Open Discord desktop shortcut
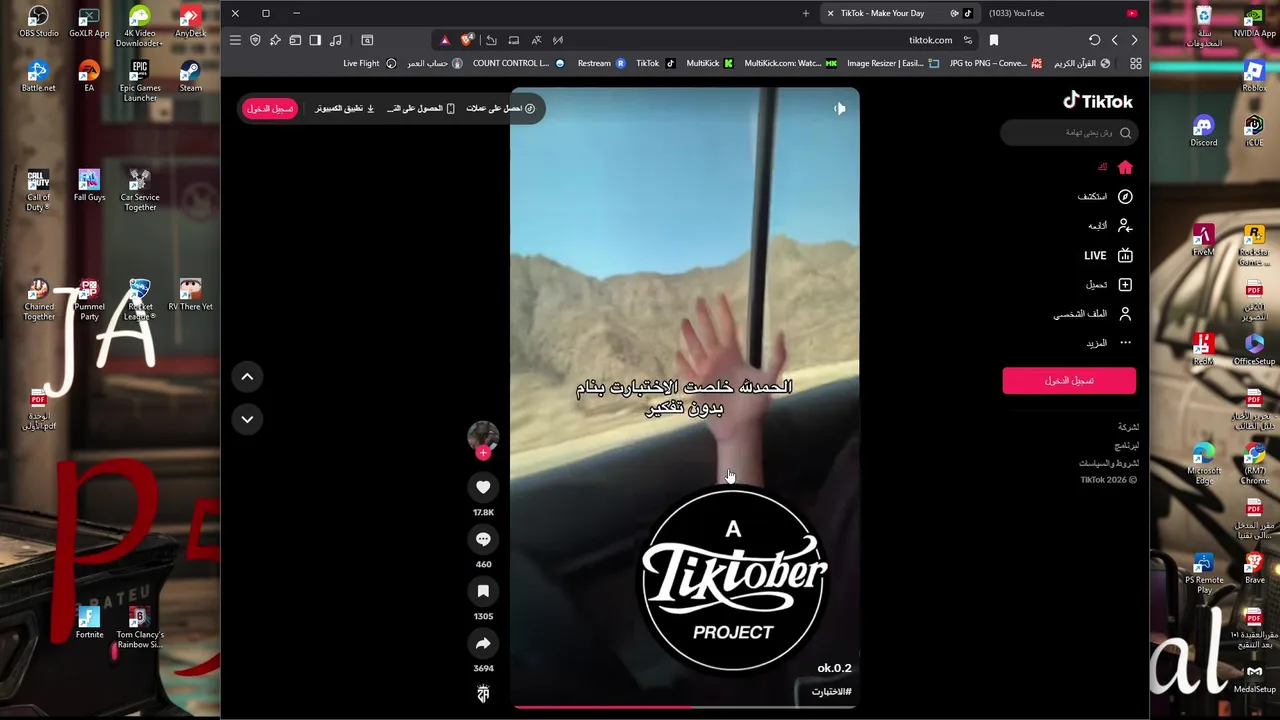This screenshot has height=720, width=1280. (1203, 131)
